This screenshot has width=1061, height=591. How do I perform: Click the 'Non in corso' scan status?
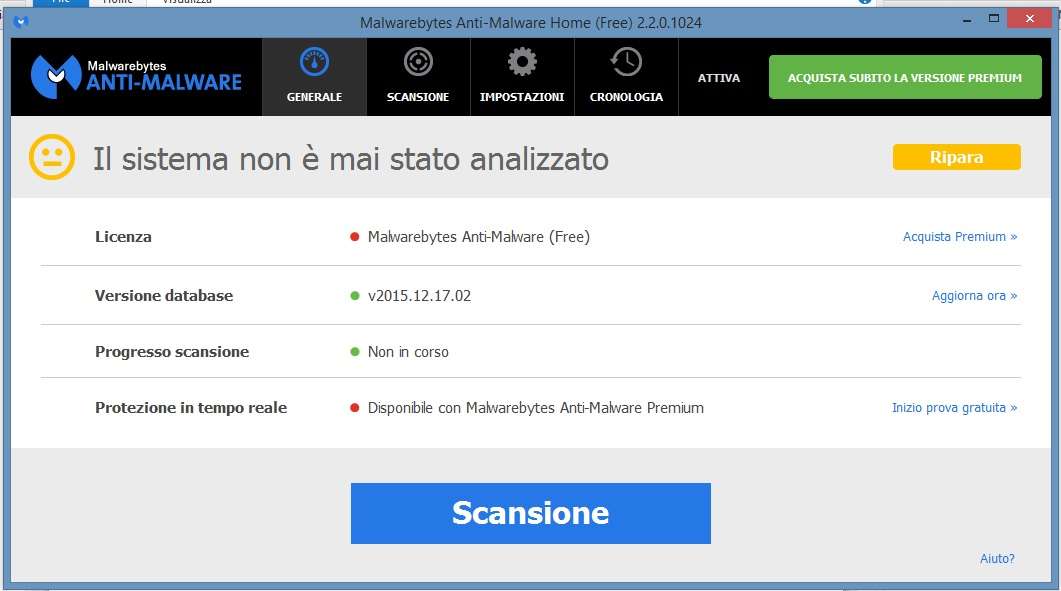click(x=408, y=352)
